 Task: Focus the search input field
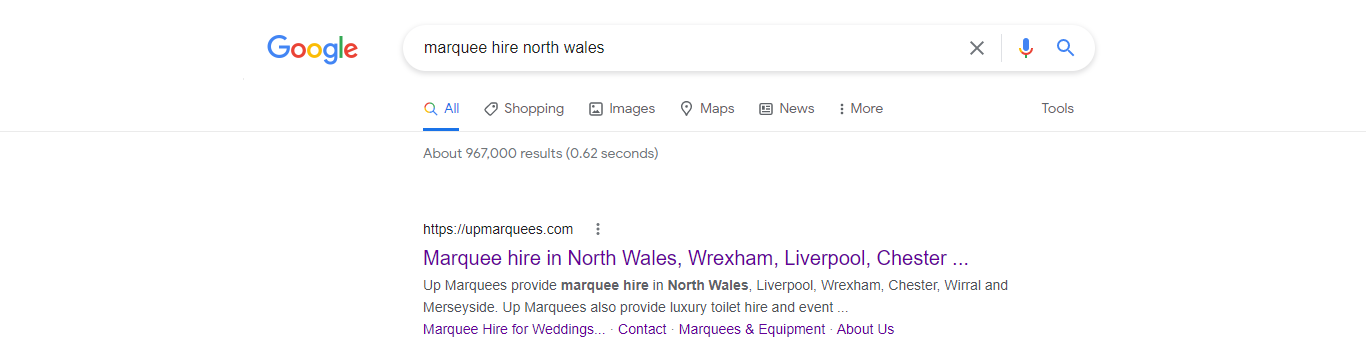pyautogui.click(x=685, y=48)
